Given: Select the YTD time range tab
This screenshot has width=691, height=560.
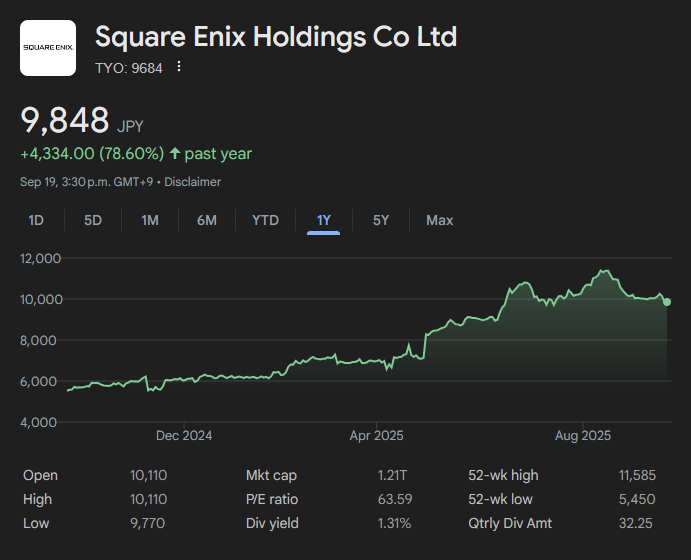Looking at the screenshot, I should 265,220.
